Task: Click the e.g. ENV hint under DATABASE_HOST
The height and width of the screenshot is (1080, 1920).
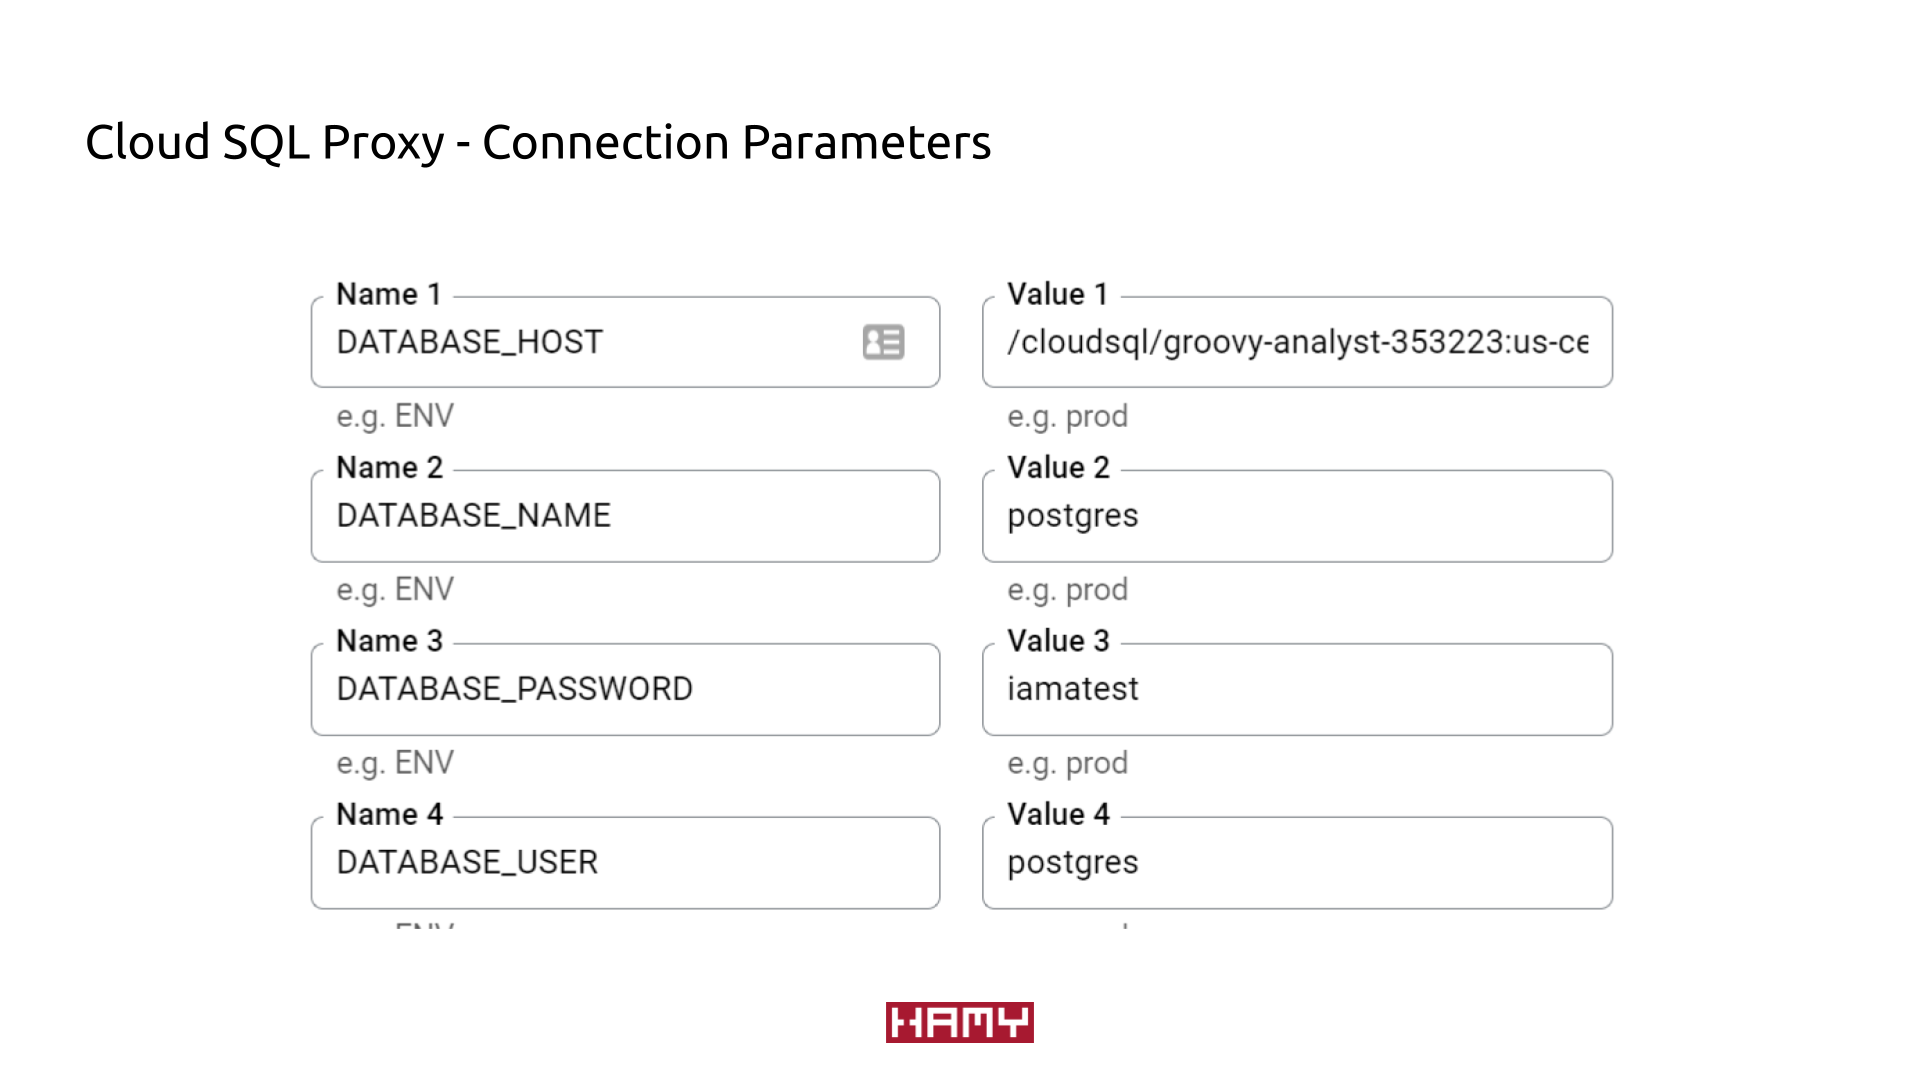Action: coord(394,415)
